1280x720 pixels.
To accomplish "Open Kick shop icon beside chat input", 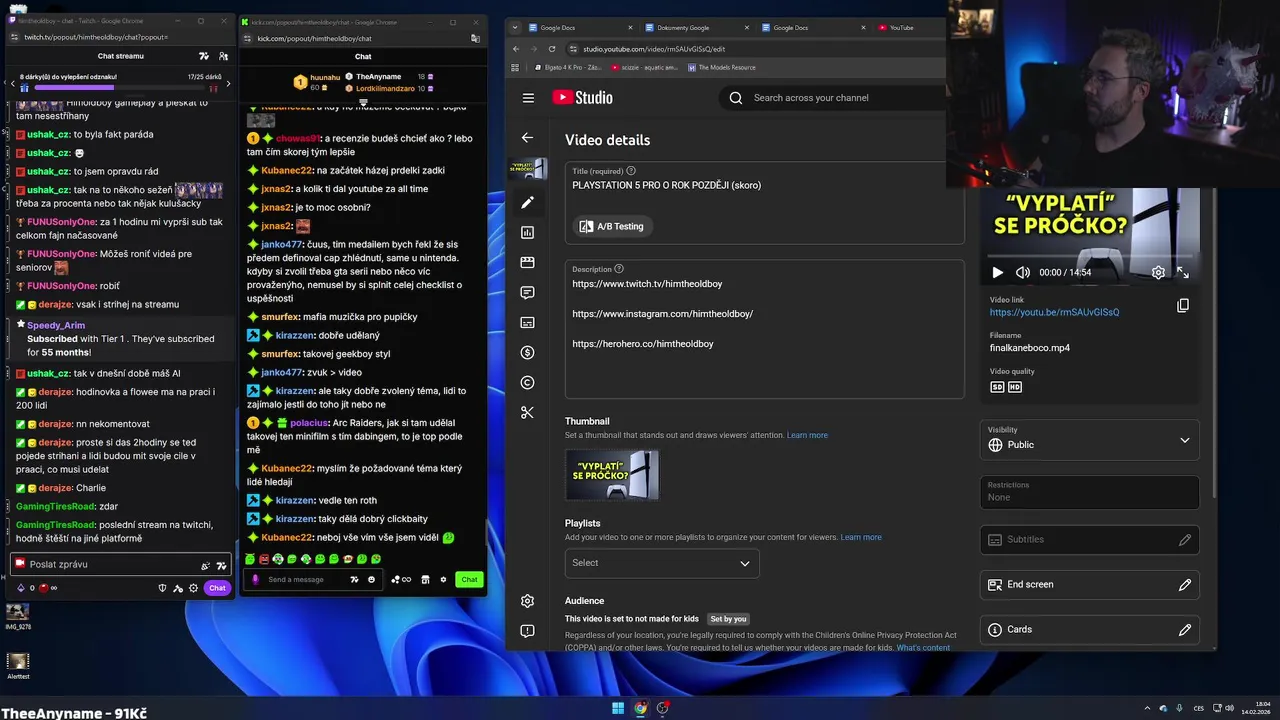I will tap(425, 579).
